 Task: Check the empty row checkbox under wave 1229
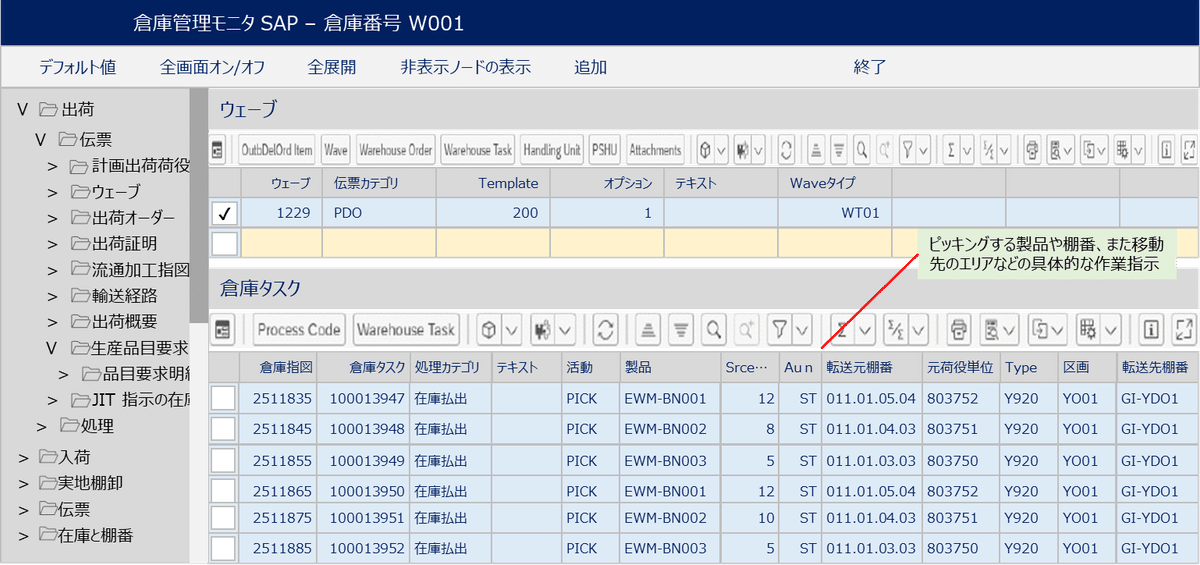coord(225,243)
